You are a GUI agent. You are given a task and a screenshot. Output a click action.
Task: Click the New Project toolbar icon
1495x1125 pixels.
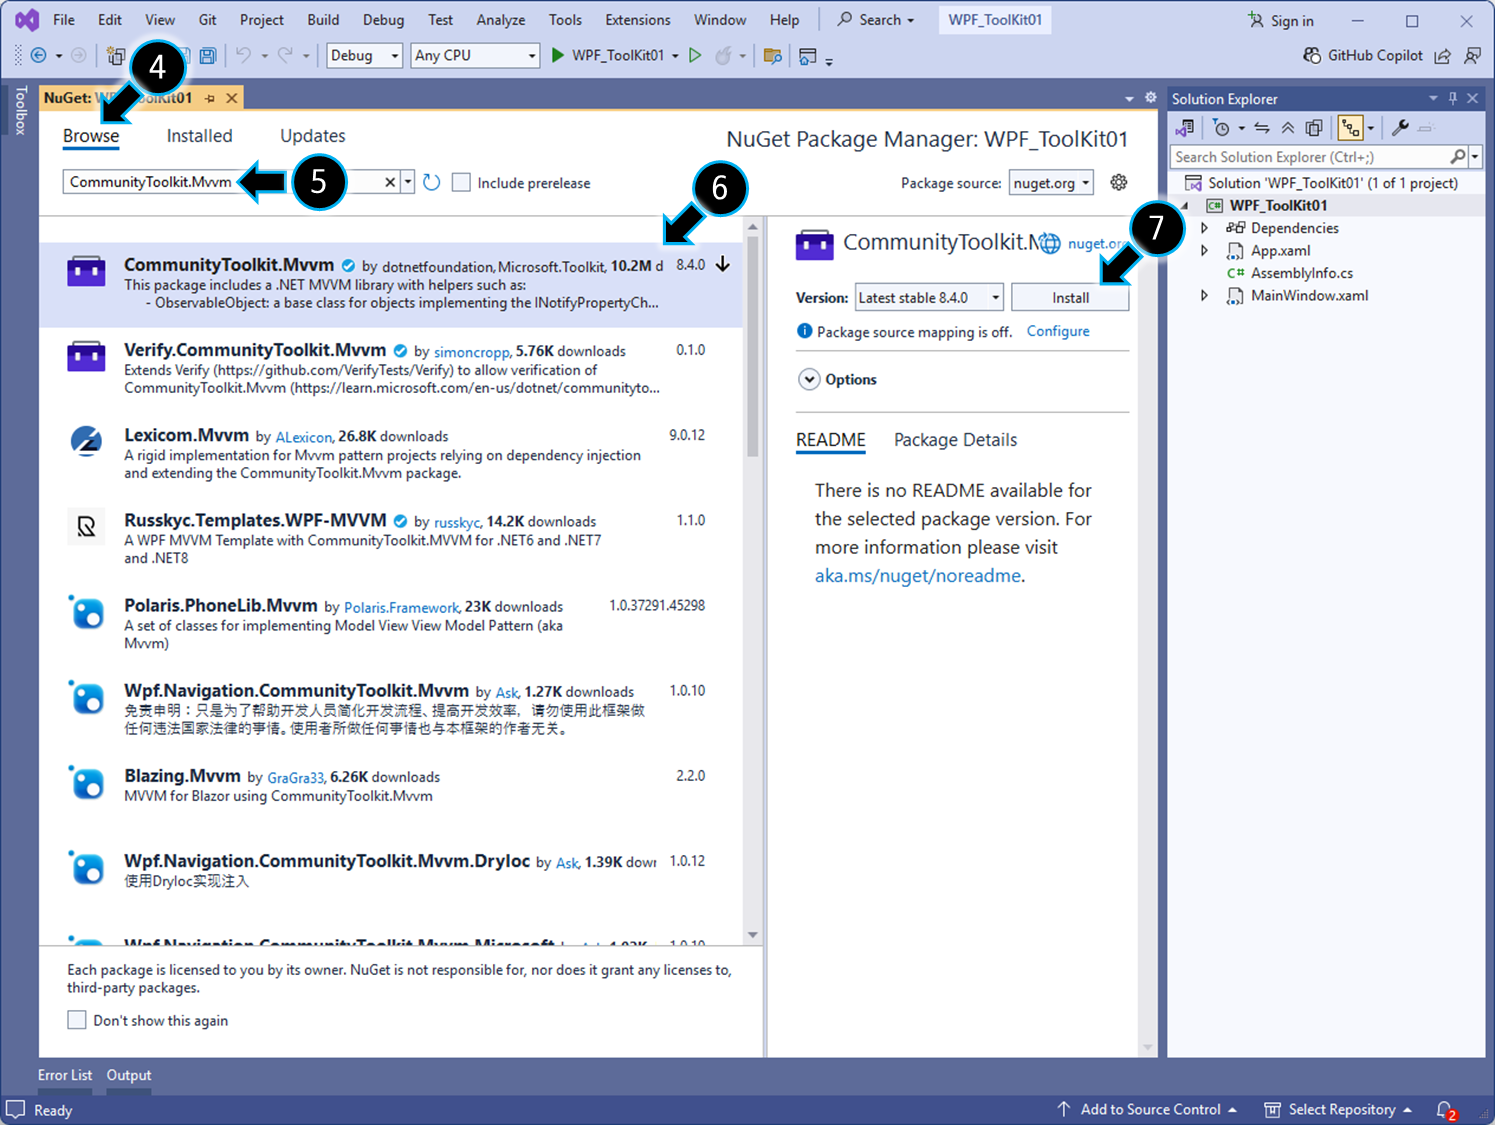tap(116, 56)
